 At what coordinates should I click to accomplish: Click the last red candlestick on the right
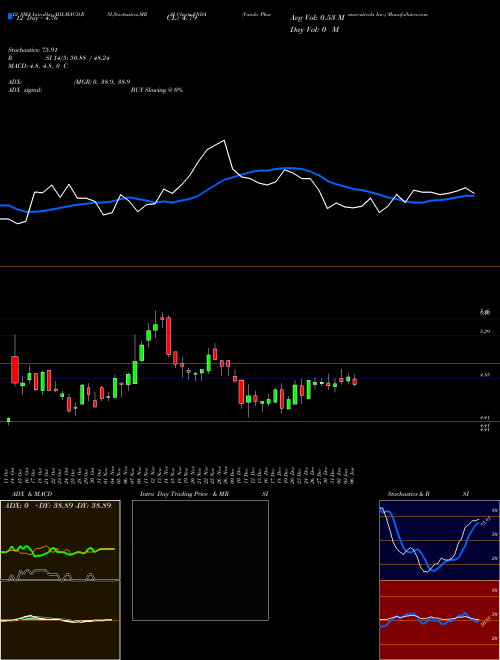point(355,381)
